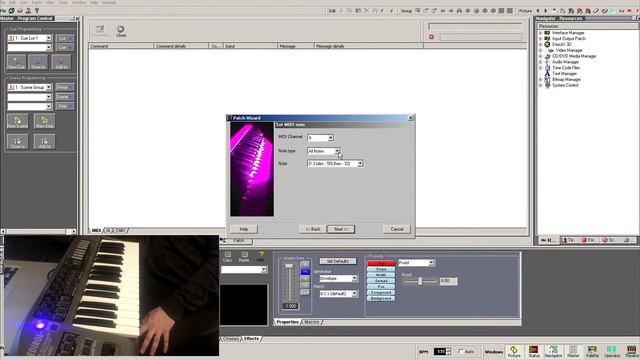Switch to the Properties tab
Viewport: 640px width, 360px height.
(x=287, y=322)
